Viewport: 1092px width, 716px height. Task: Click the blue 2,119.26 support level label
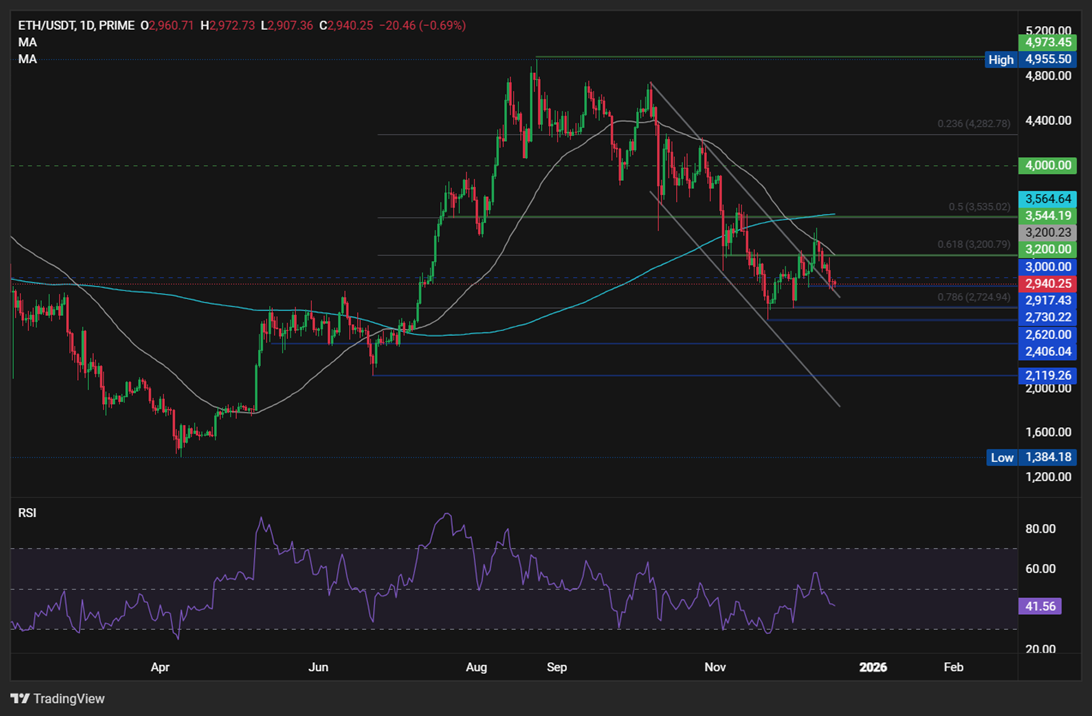pos(1048,375)
